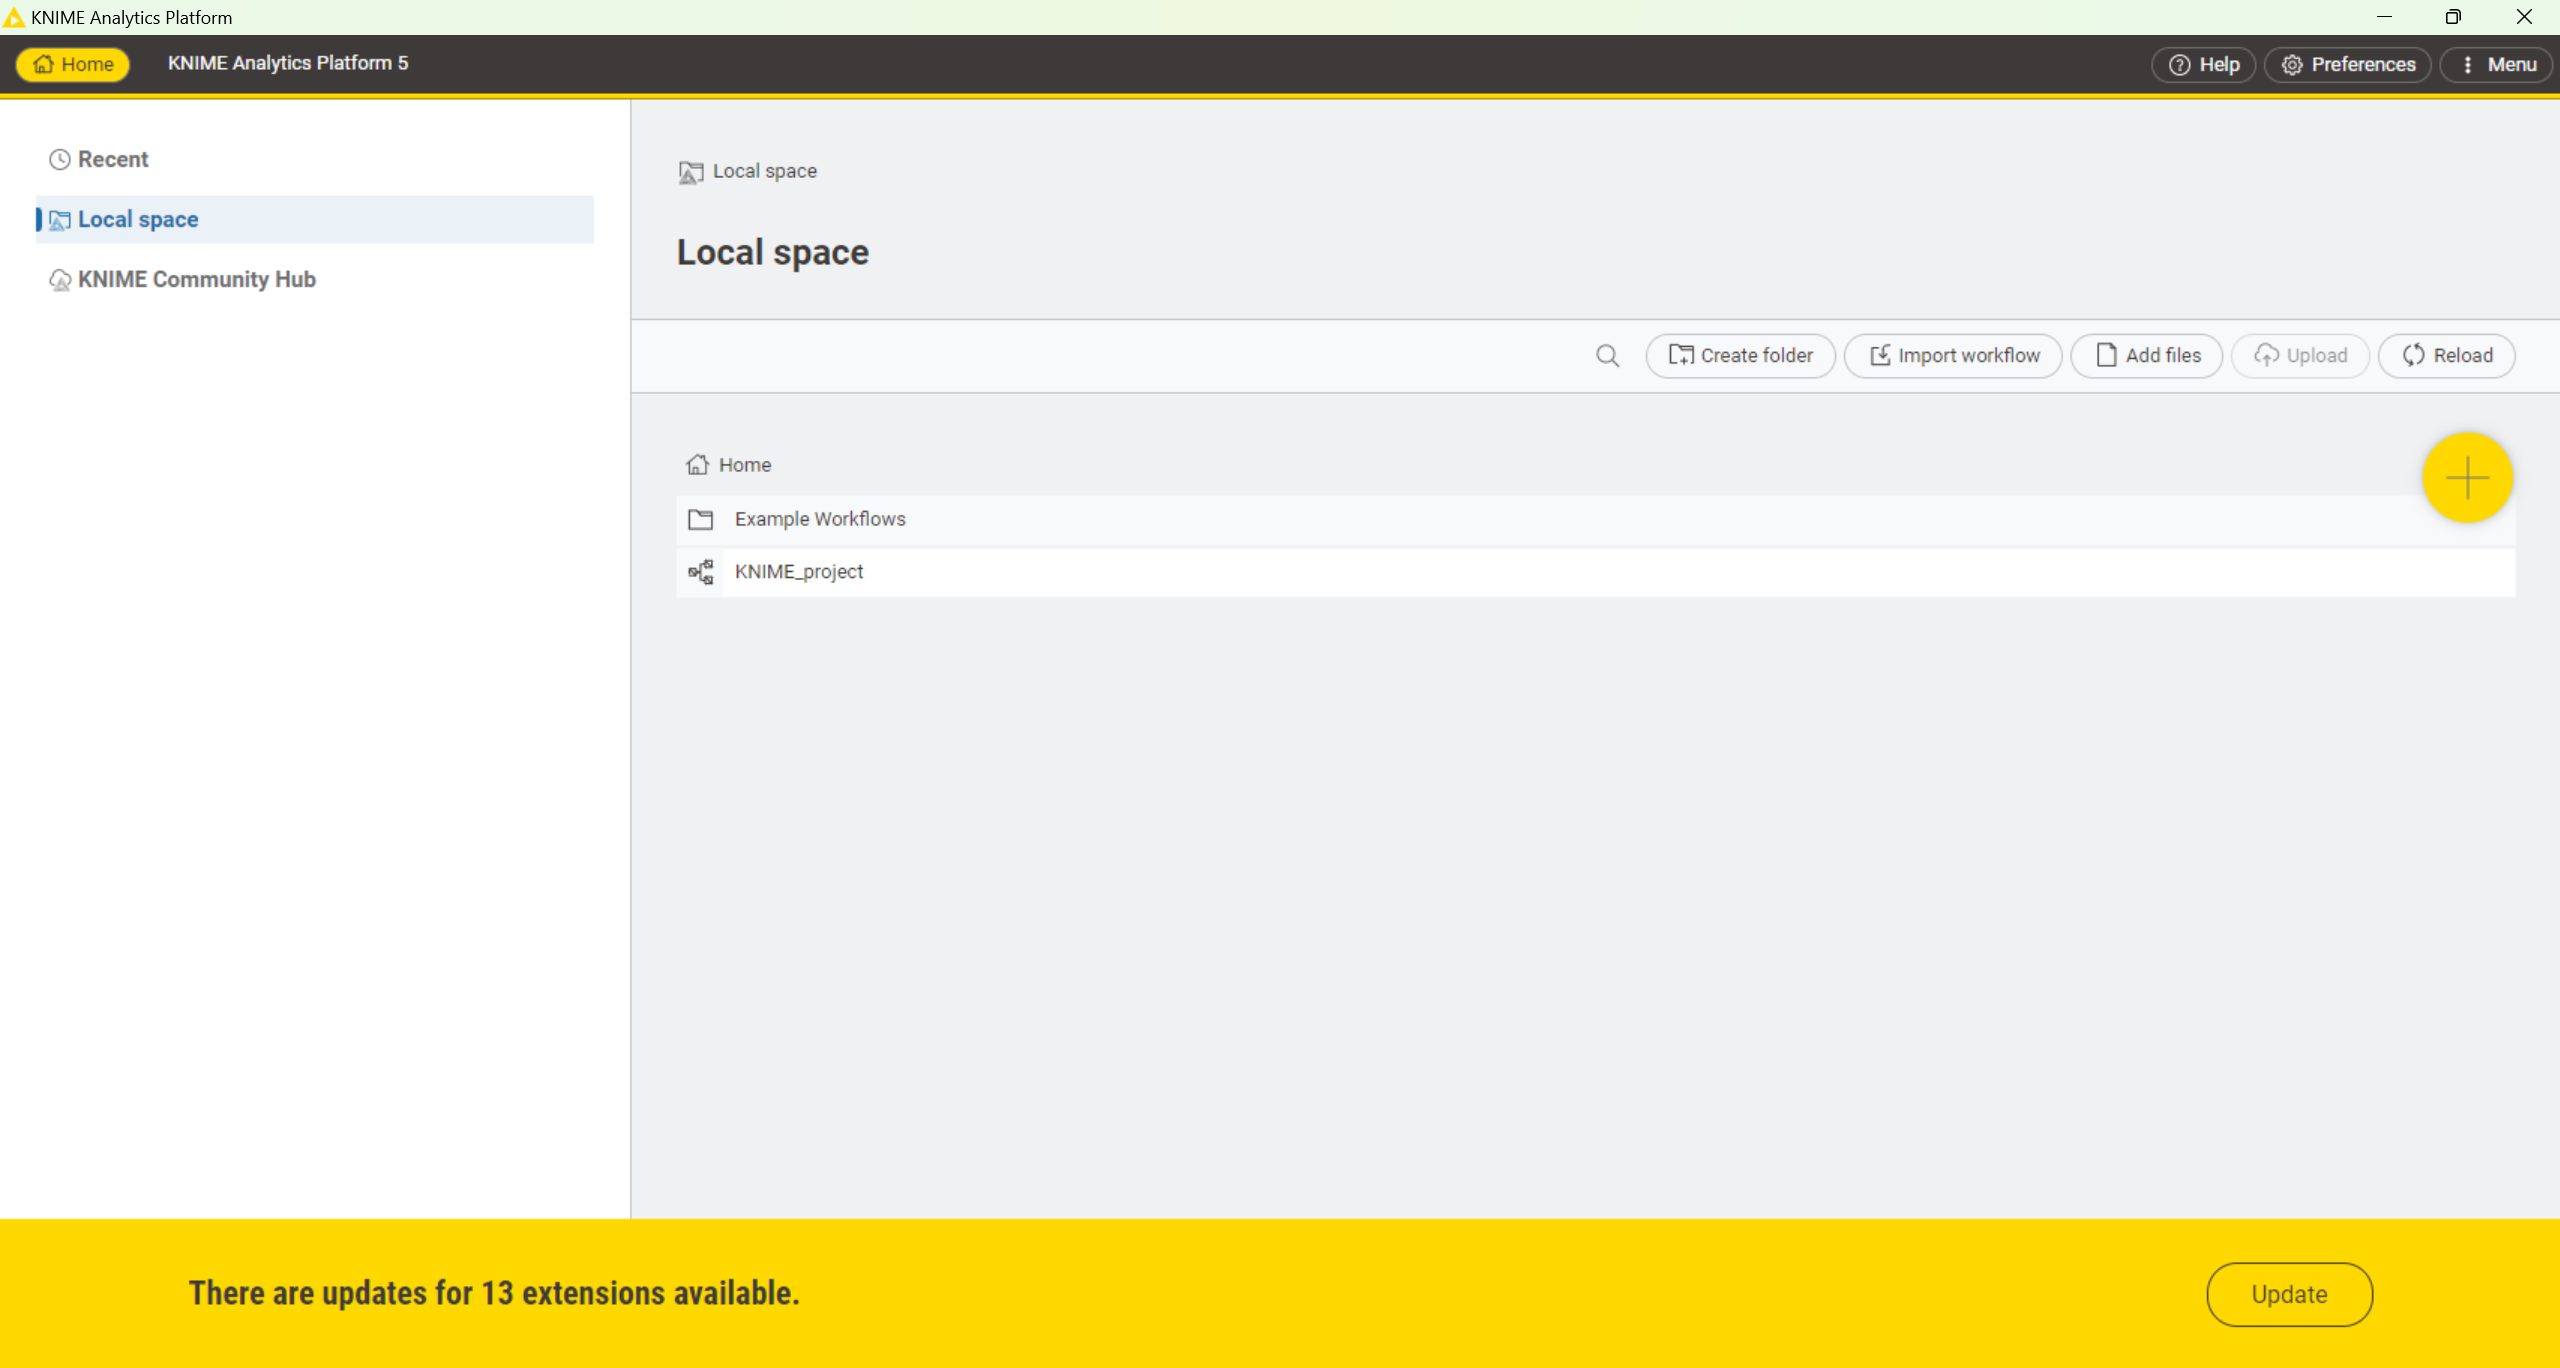Screen dimensions: 2560x1368
Task: Restore down the KNIME window
Action: 2453,17
